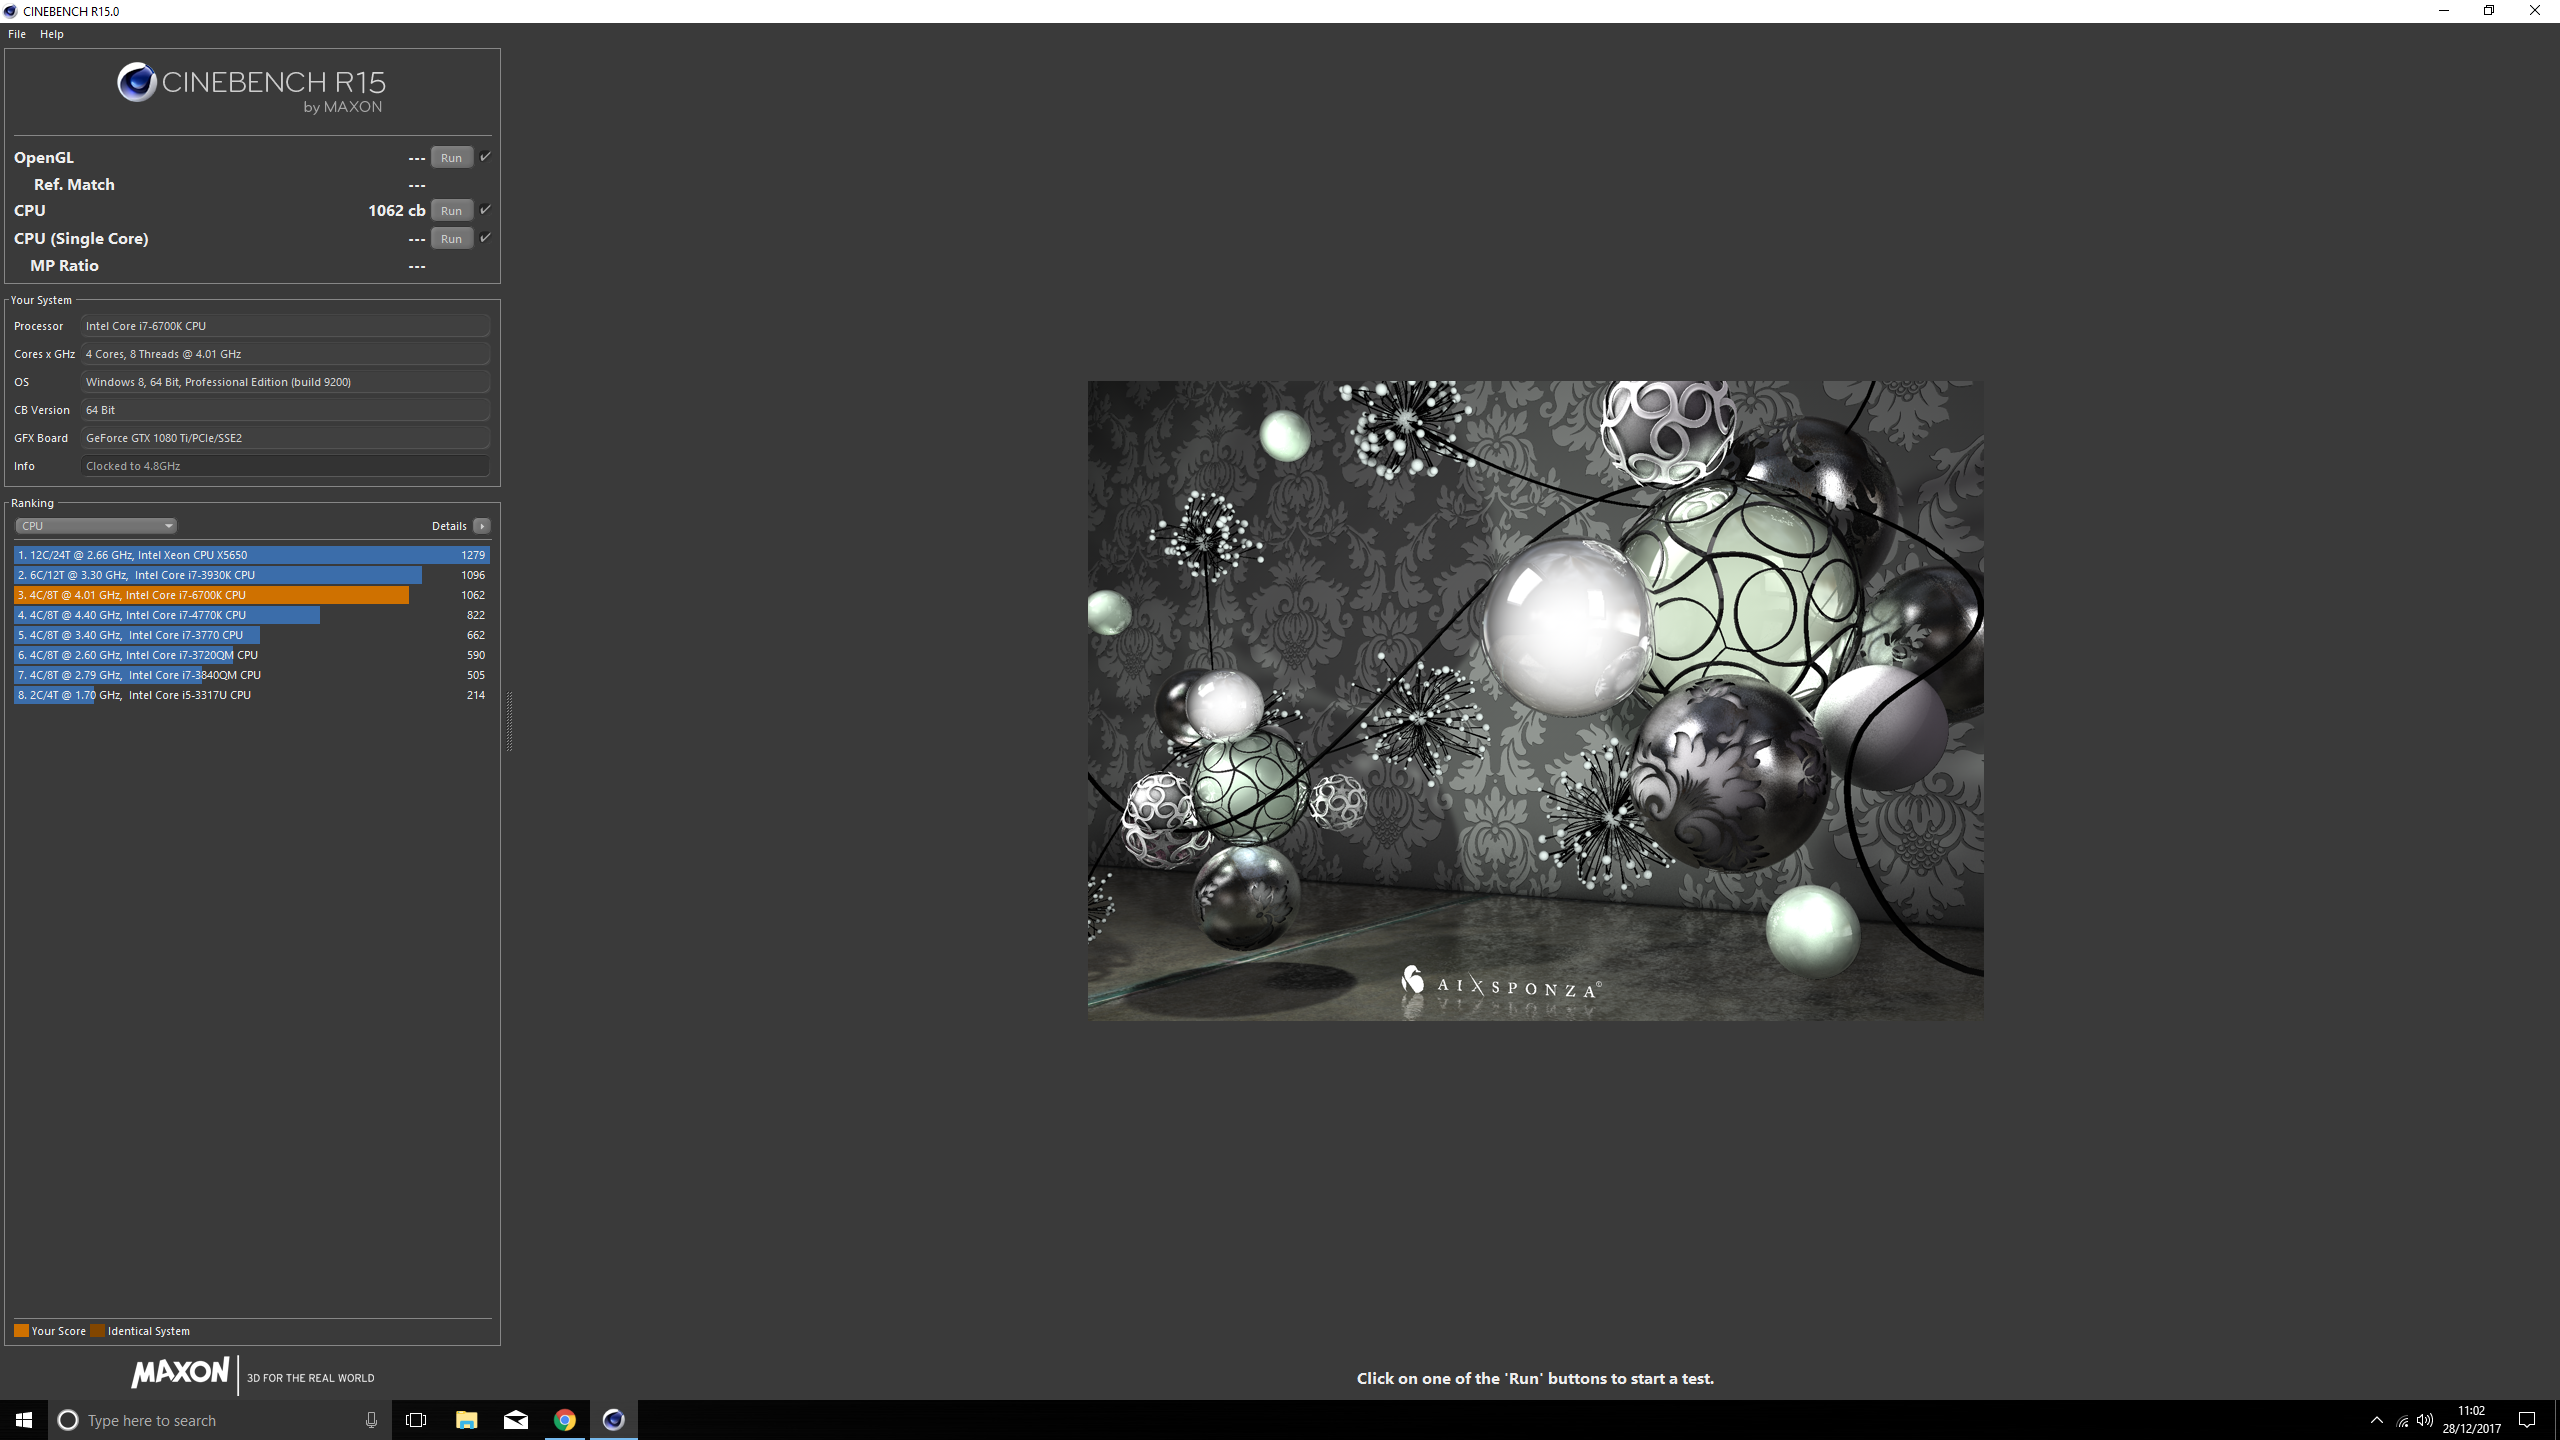Open the Mail app from the taskbar

[x=515, y=1420]
